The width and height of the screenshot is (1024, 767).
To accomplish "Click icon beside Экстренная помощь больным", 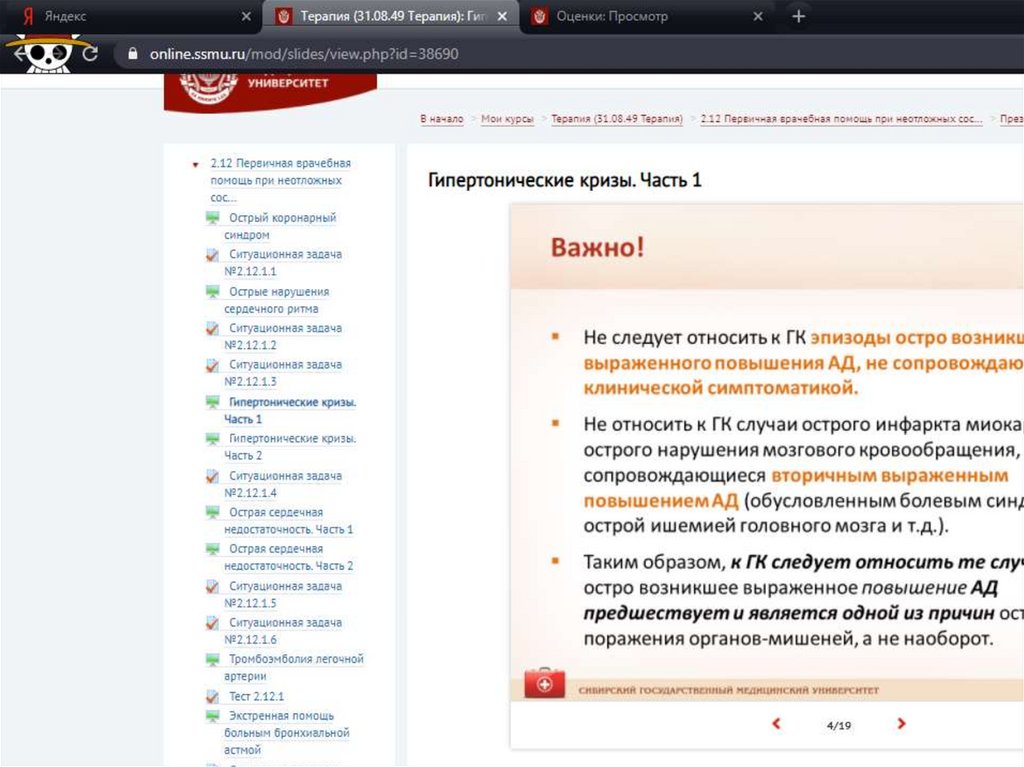I will point(212,716).
